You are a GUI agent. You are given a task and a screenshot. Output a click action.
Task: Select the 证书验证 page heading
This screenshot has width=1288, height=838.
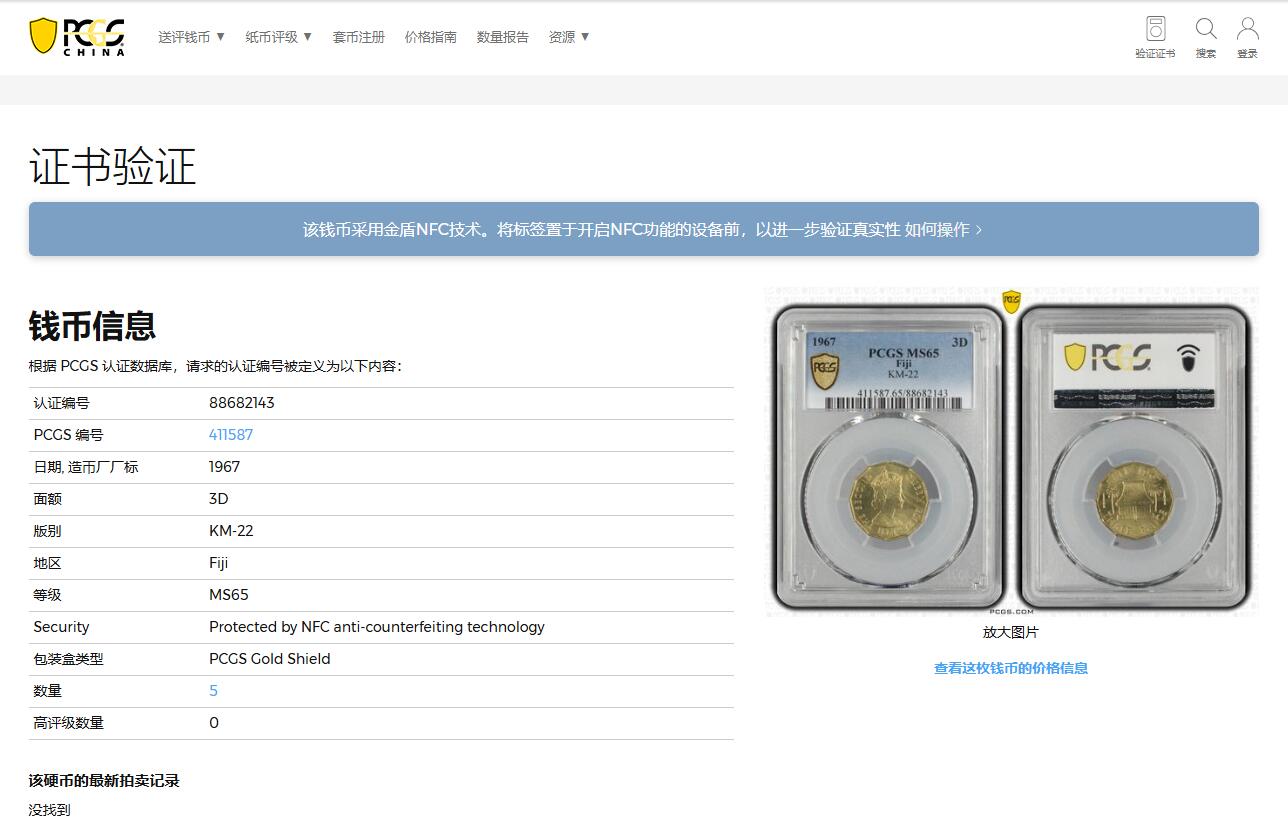pyautogui.click(x=112, y=166)
